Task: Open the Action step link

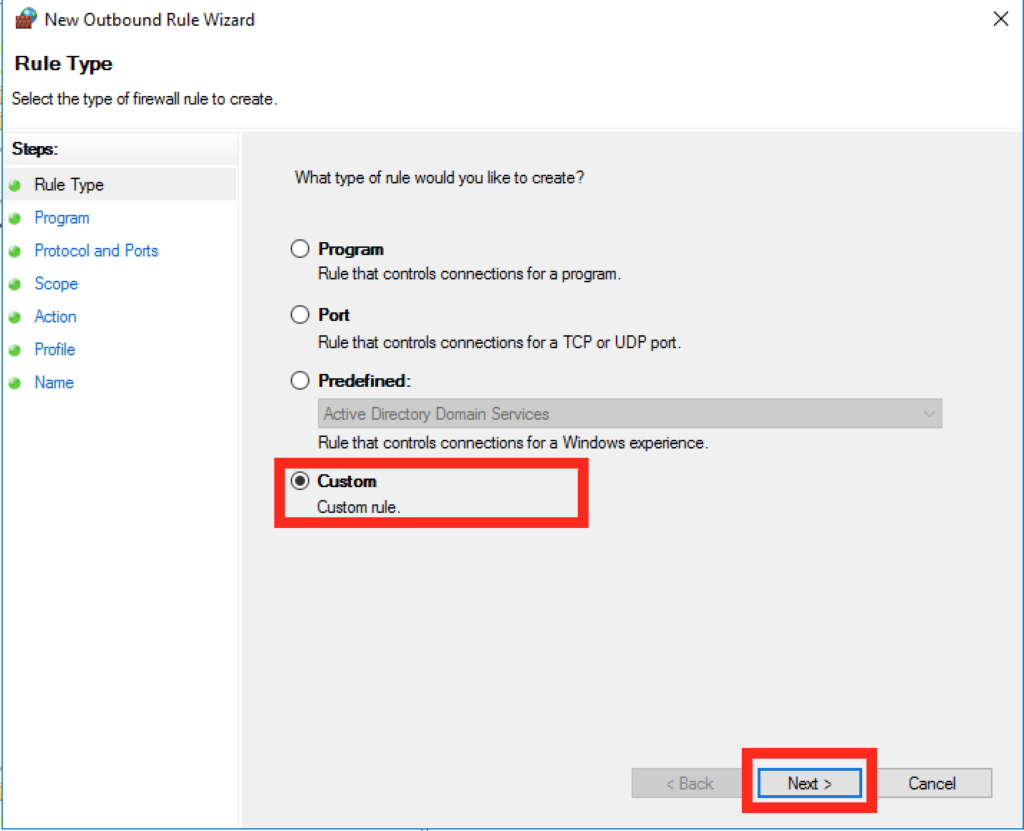Action: click(x=55, y=317)
